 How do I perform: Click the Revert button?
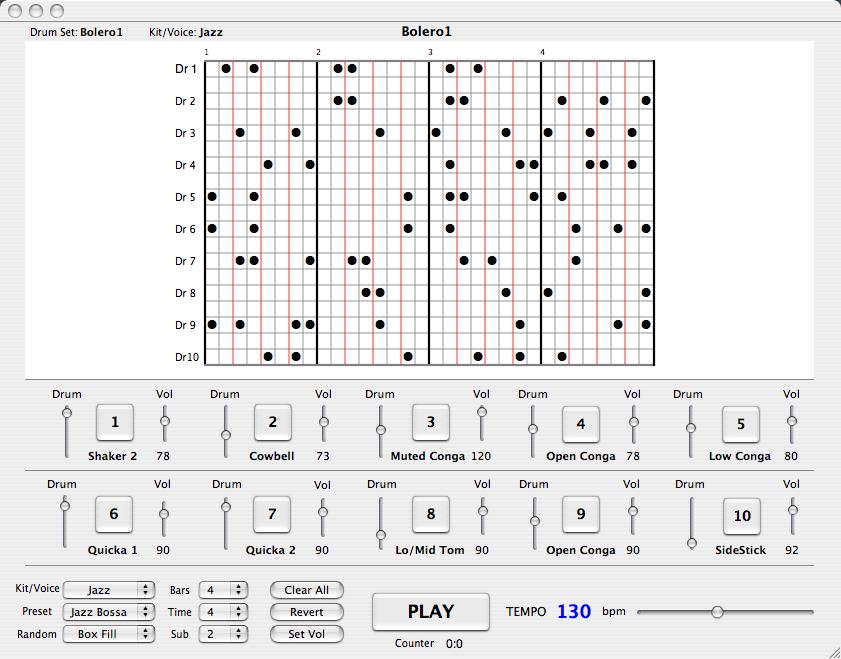point(306,611)
